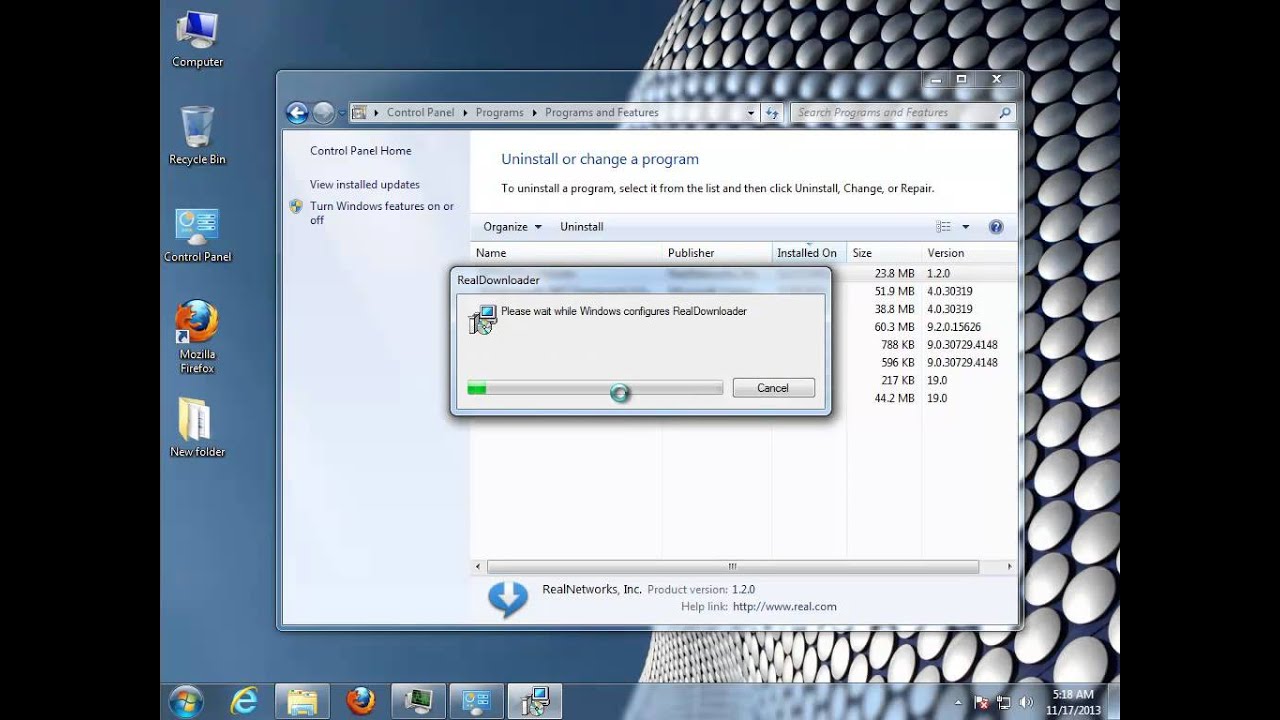Click Uninstall in the toolbar
This screenshot has width=1280, height=720.
coord(581,227)
